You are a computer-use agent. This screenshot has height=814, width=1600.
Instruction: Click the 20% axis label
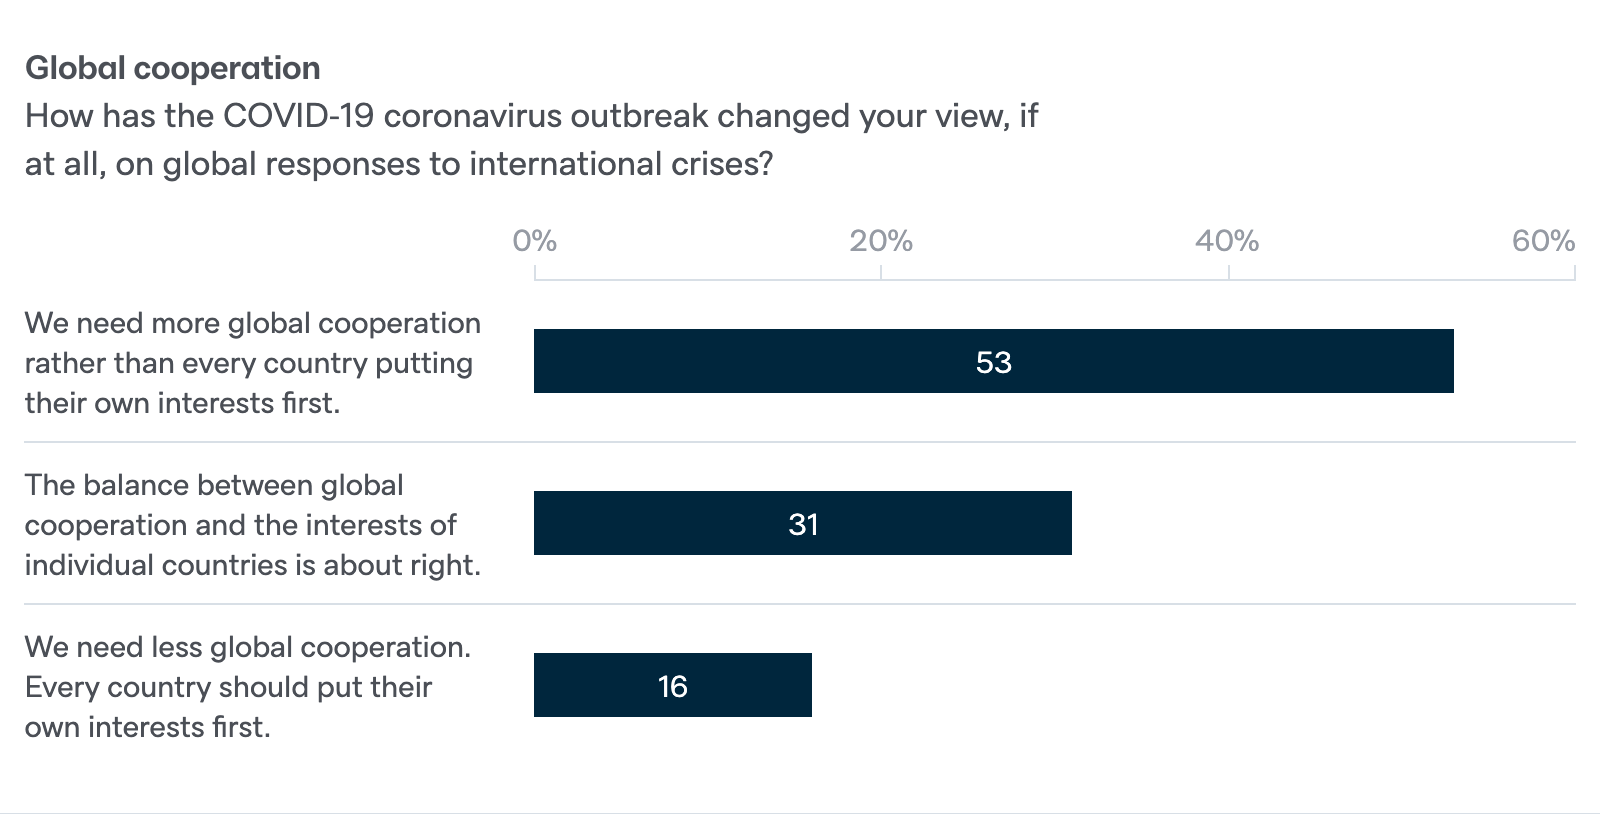[x=880, y=241]
